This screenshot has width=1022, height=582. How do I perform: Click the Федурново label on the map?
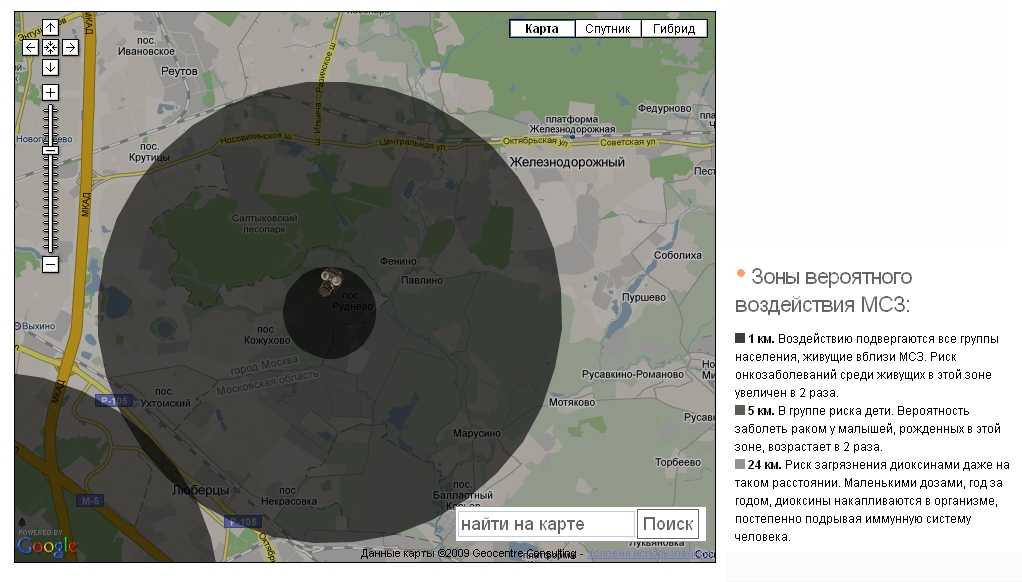click(664, 108)
